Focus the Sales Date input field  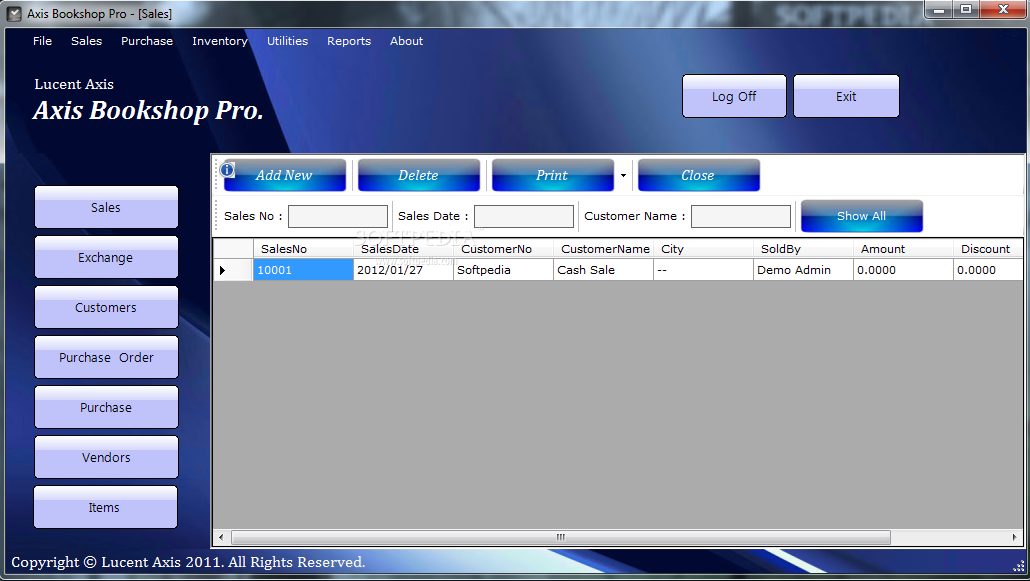[x=524, y=216]
